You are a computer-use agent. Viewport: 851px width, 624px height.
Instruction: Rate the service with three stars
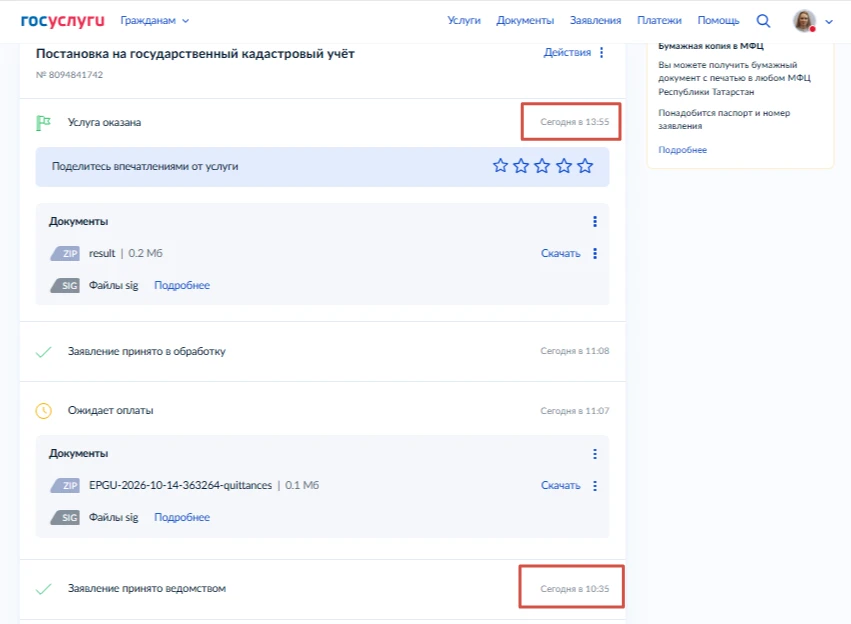coord(542,165)
